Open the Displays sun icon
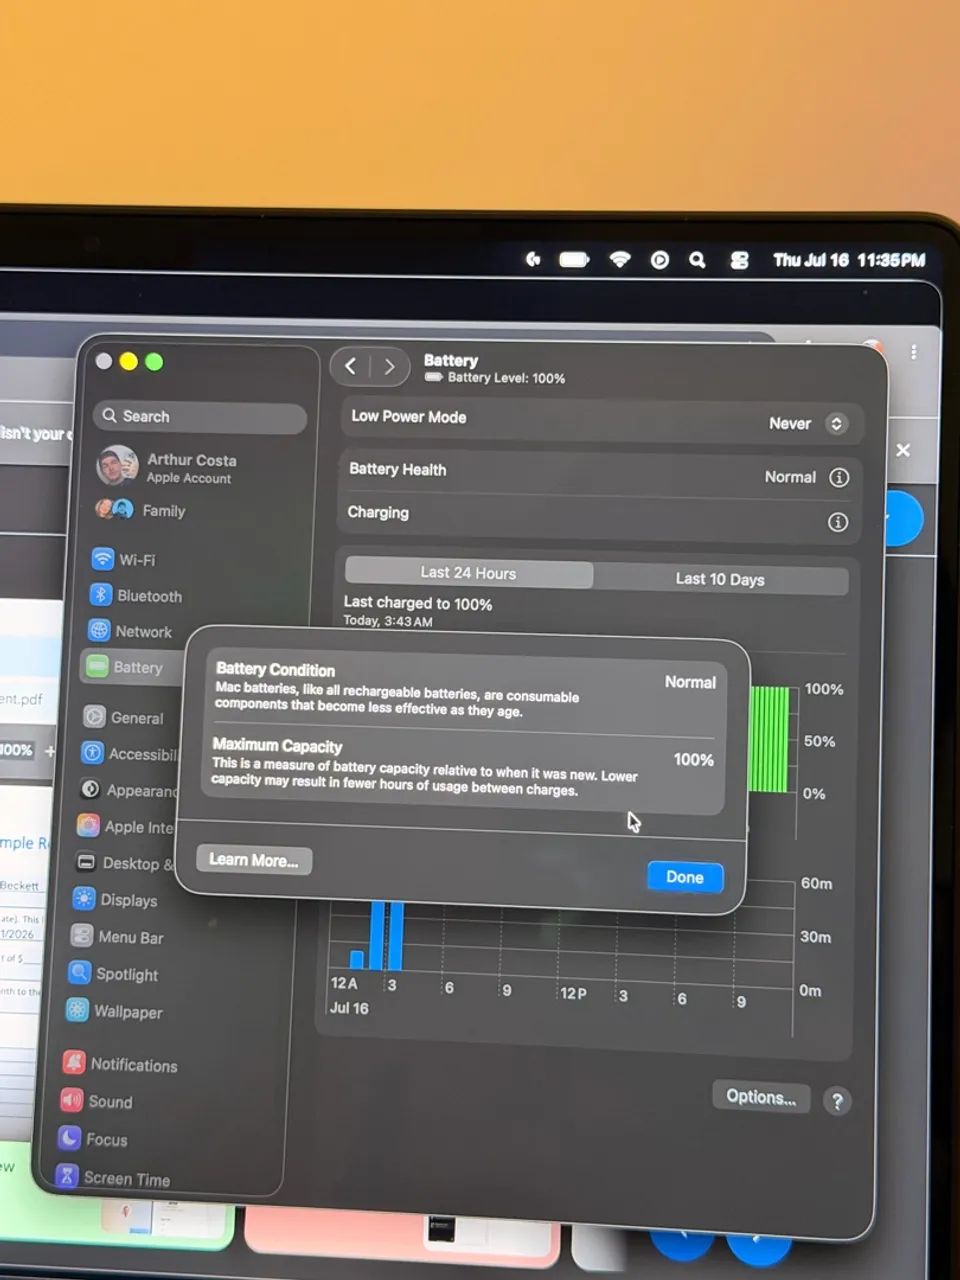This screenshot has height=1280, width=960. [84, 898]
